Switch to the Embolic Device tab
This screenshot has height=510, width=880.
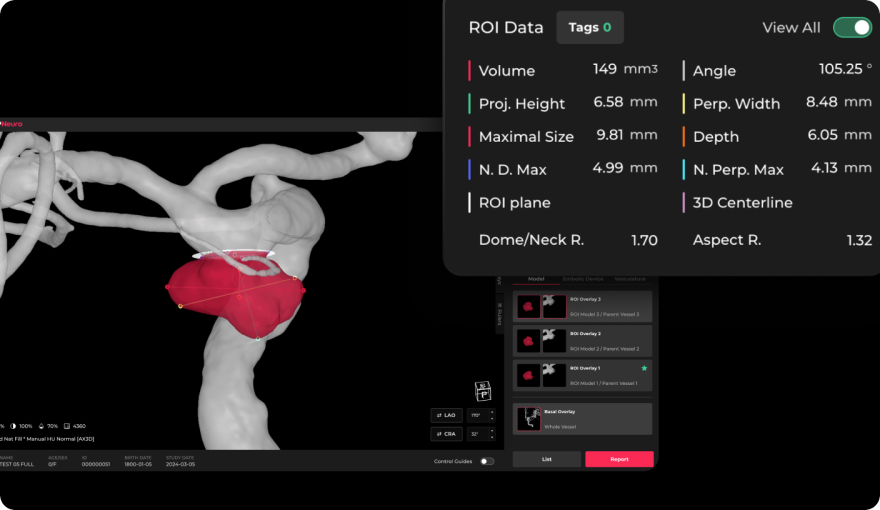click(582, 279)
